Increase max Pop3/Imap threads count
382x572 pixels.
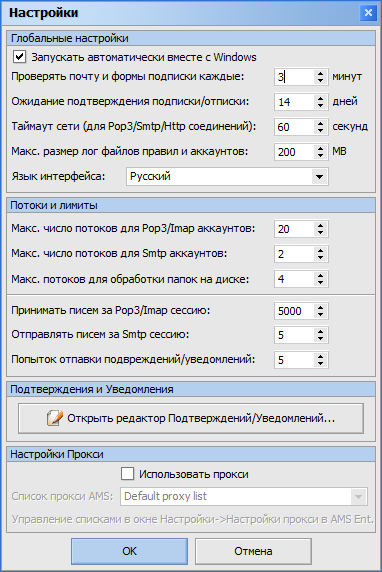(x=320, y=225)
